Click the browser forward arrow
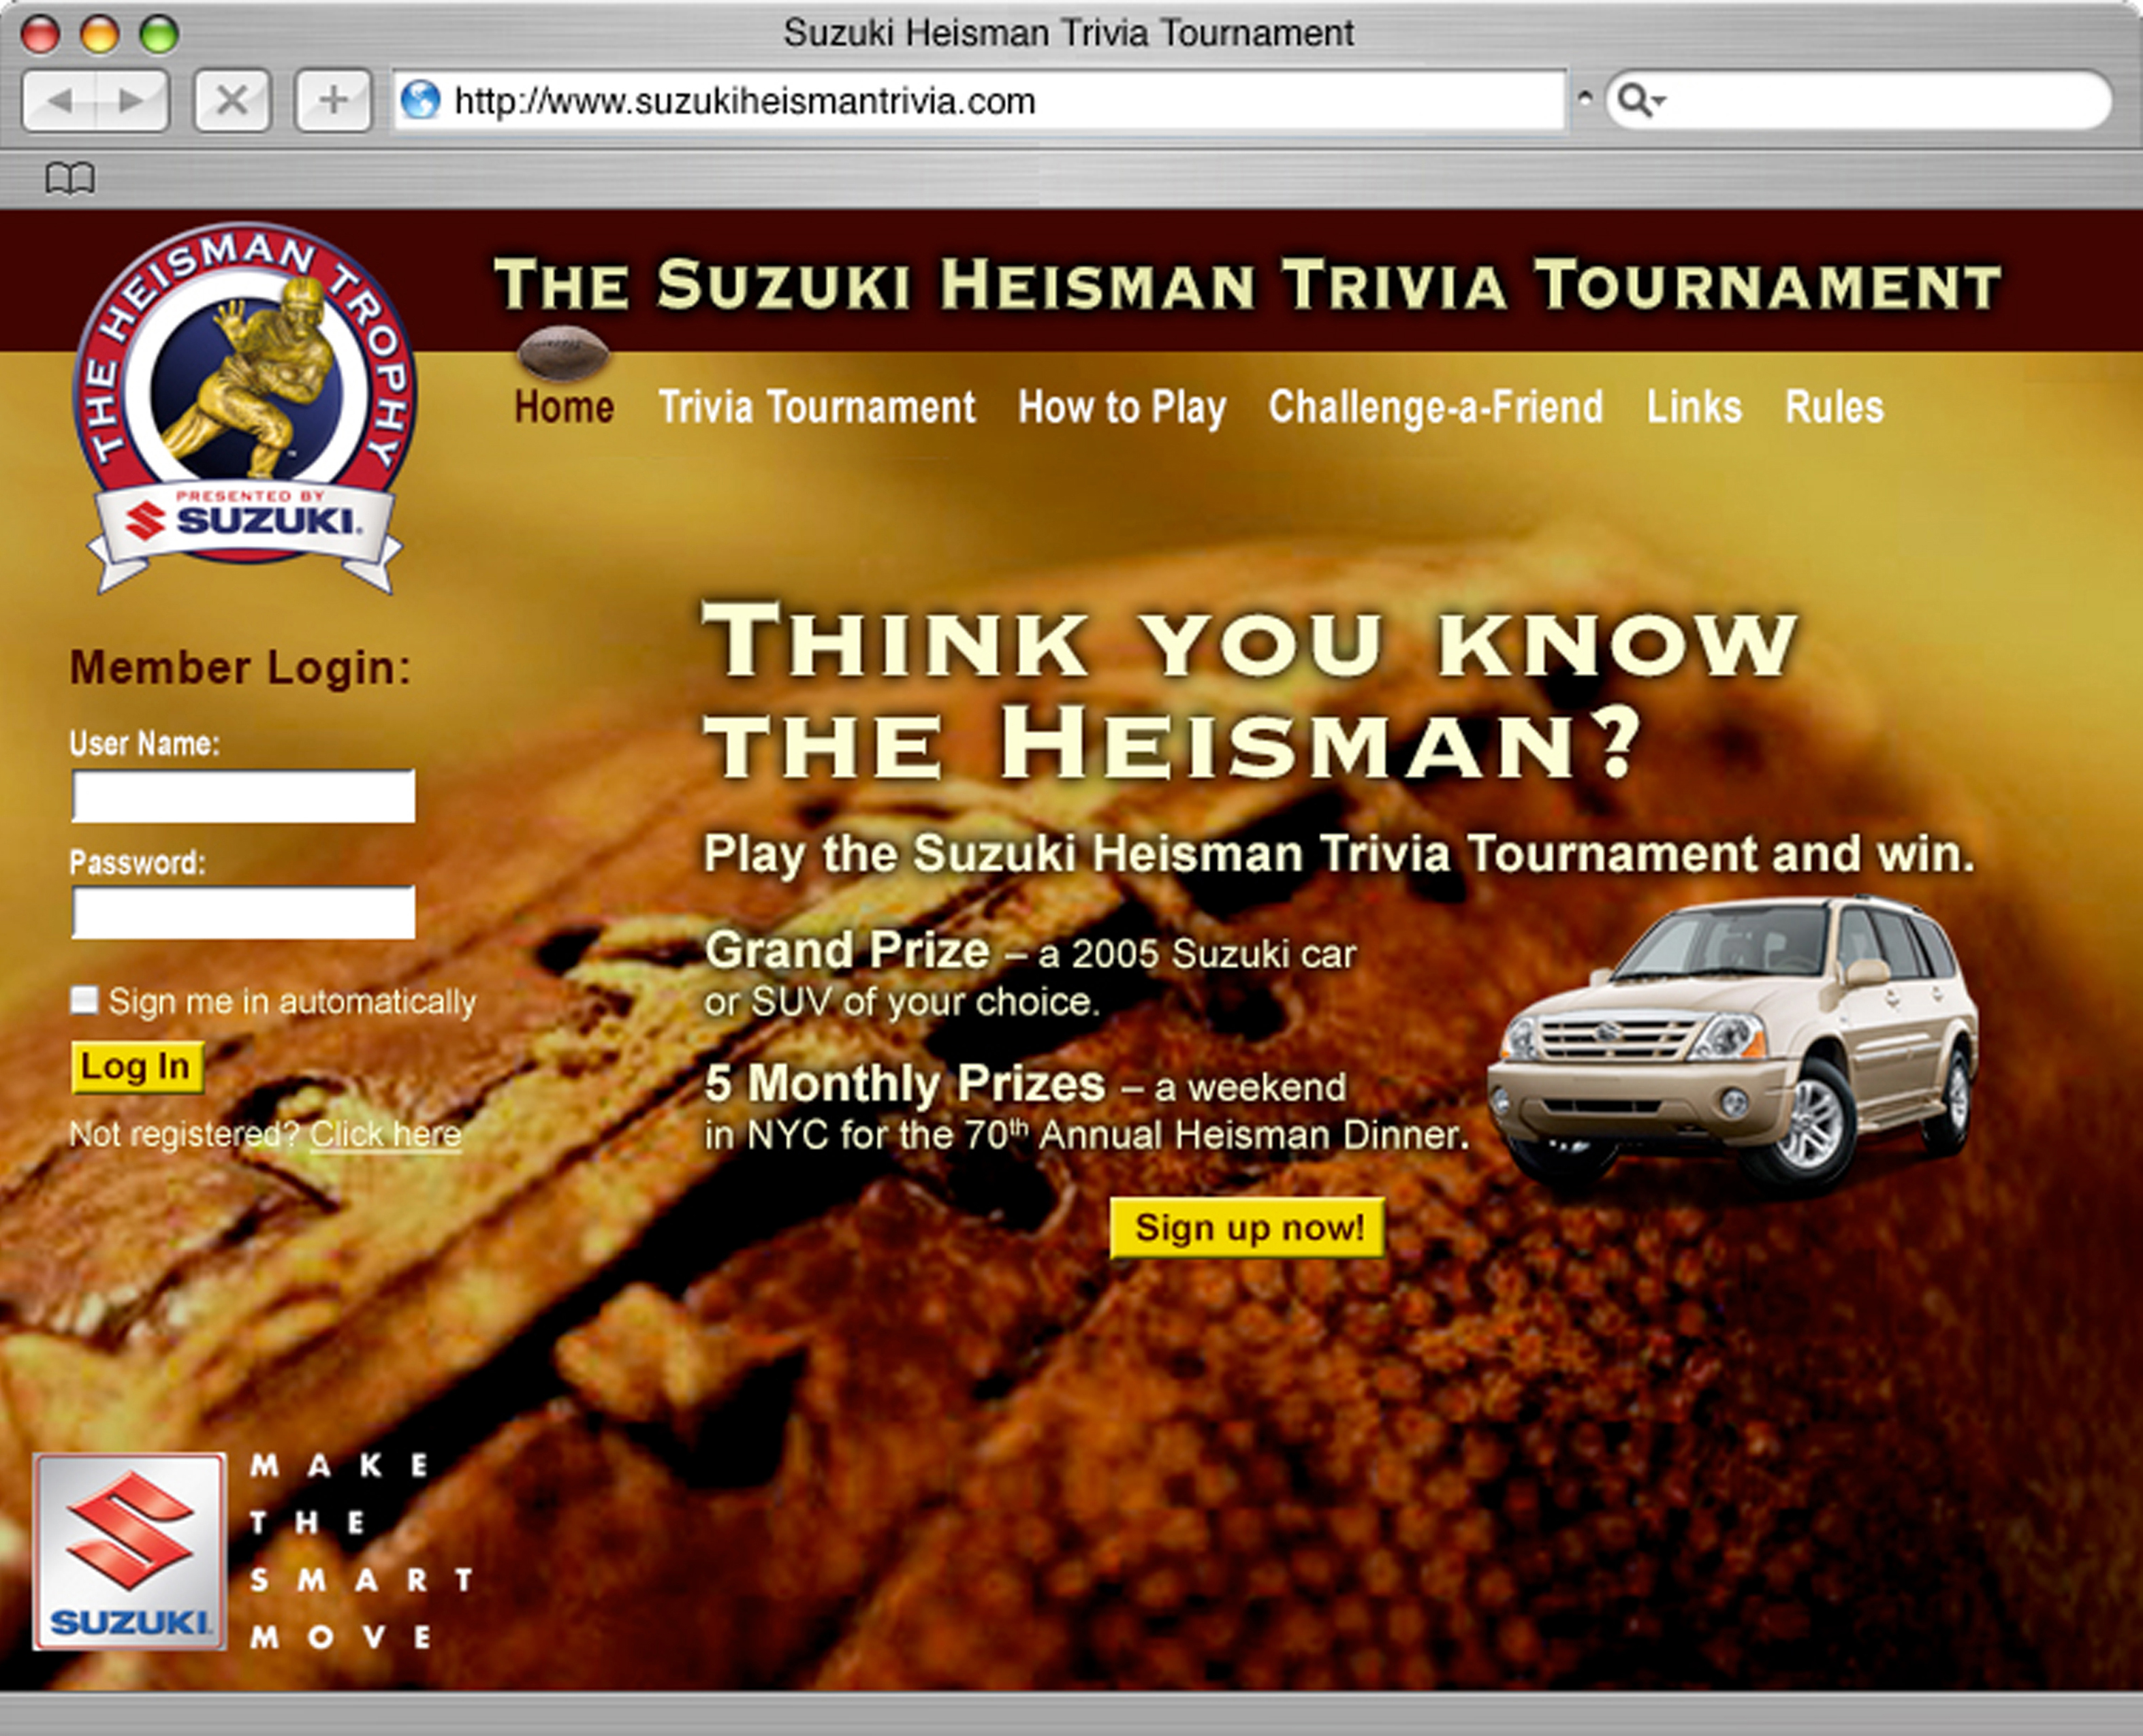Image resolution: width=2143 pixels, height=1736 pixels. pos(132,100)
